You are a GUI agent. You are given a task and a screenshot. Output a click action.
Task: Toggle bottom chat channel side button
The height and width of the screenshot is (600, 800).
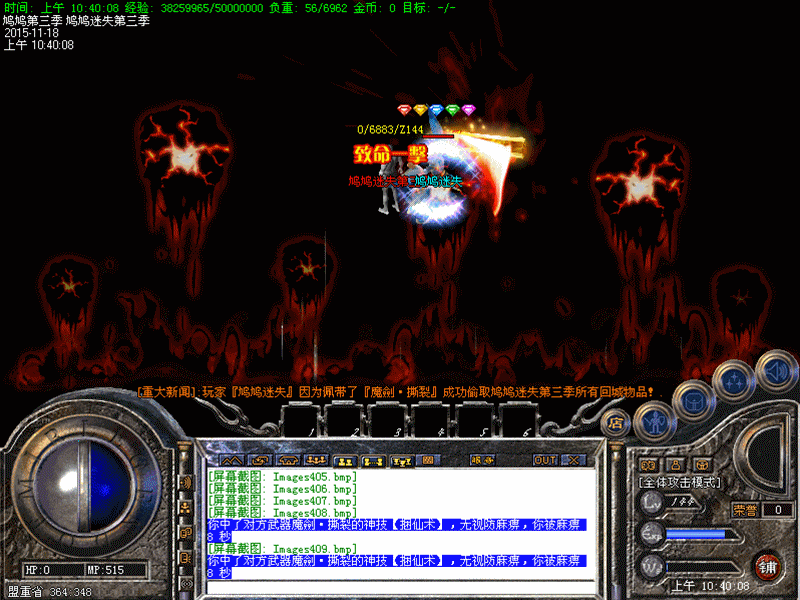click(185, 582)
